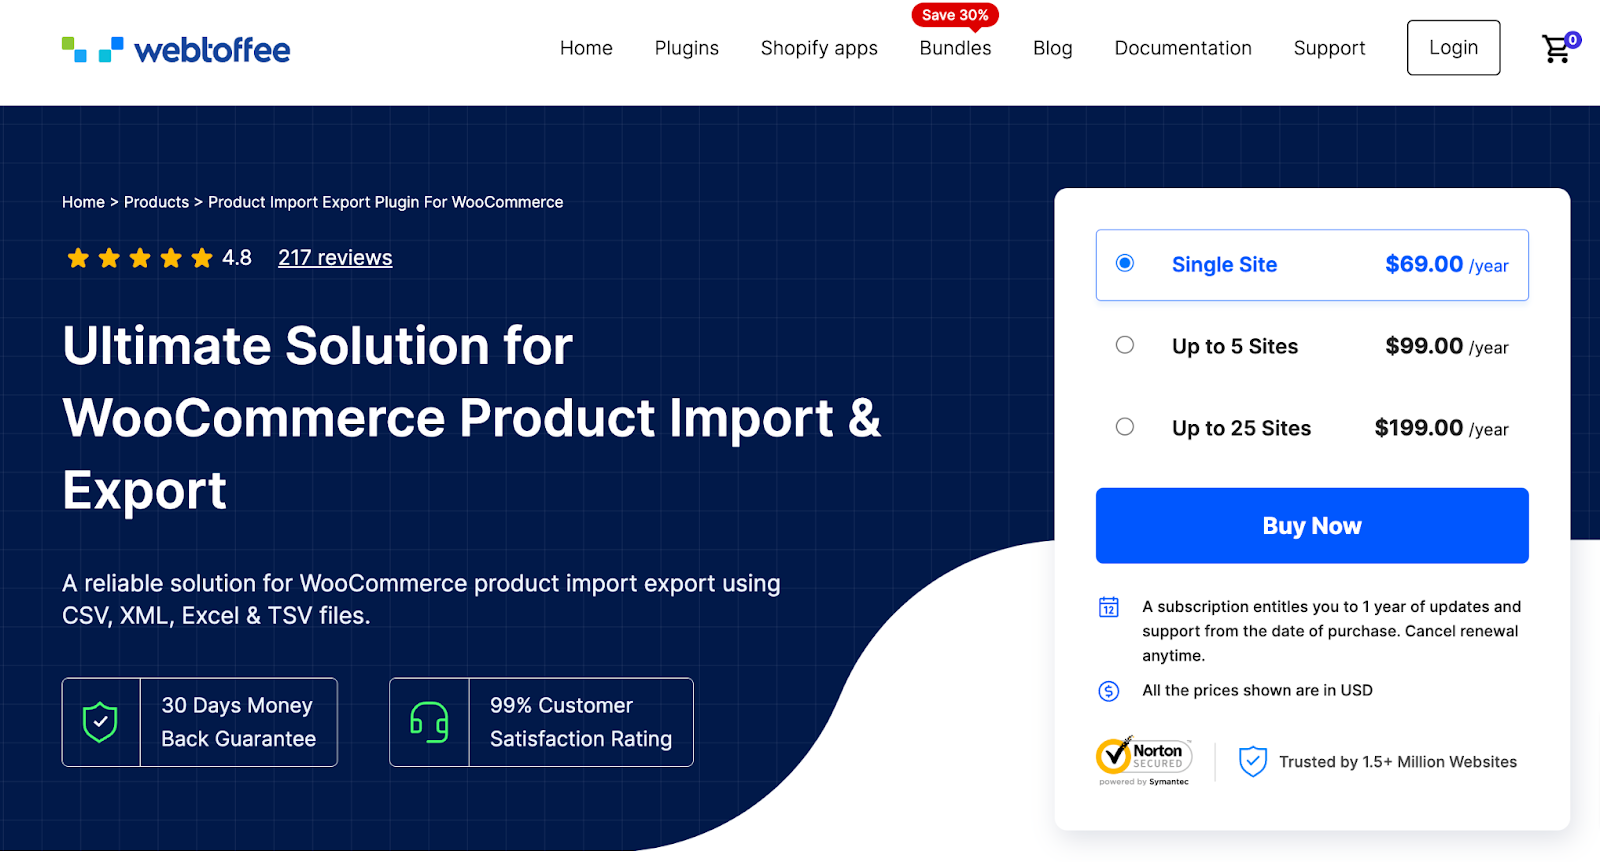Select the Single Site radio button
This screenshot has height=862, width=1600.
click(1125, 263)
